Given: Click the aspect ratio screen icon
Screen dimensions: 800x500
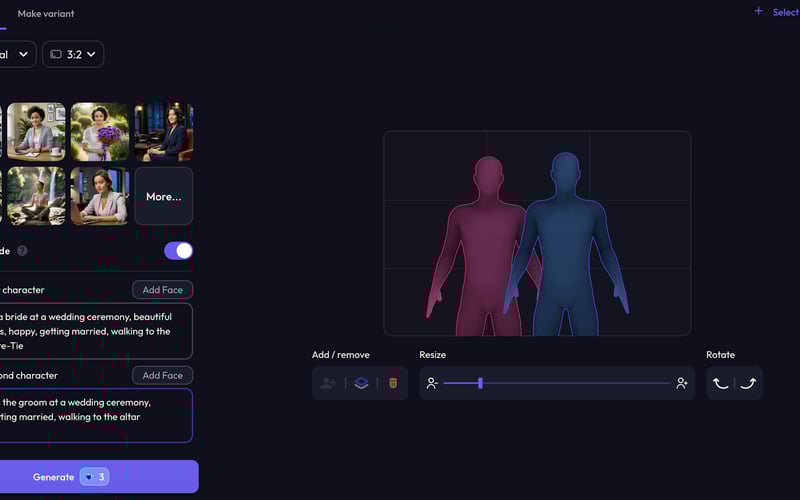Looking at the screenshot, I should [x=56, y=54].
